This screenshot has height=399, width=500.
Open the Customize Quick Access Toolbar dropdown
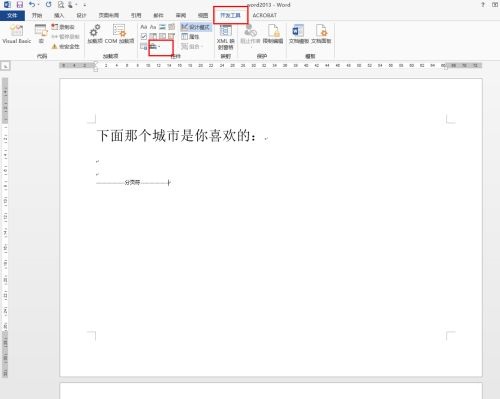tap(84, 5)
